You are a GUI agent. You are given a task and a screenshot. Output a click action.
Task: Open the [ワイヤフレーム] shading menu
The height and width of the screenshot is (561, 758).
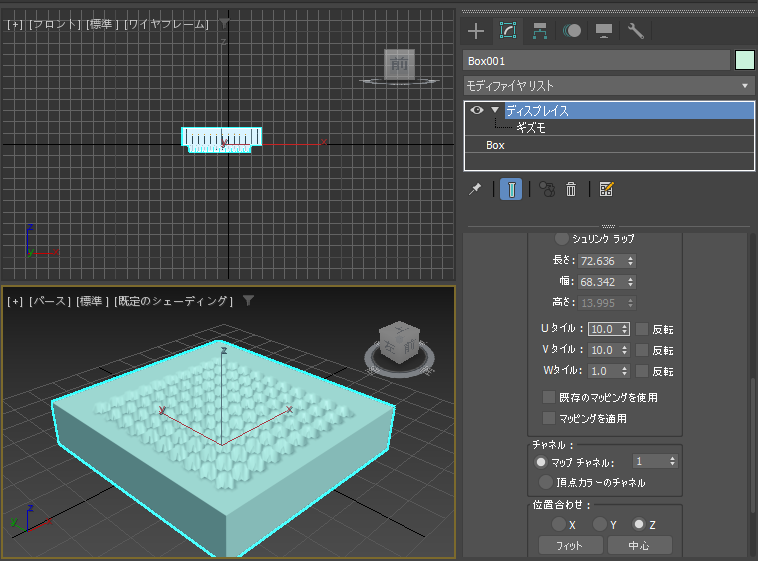pos(166,24)
